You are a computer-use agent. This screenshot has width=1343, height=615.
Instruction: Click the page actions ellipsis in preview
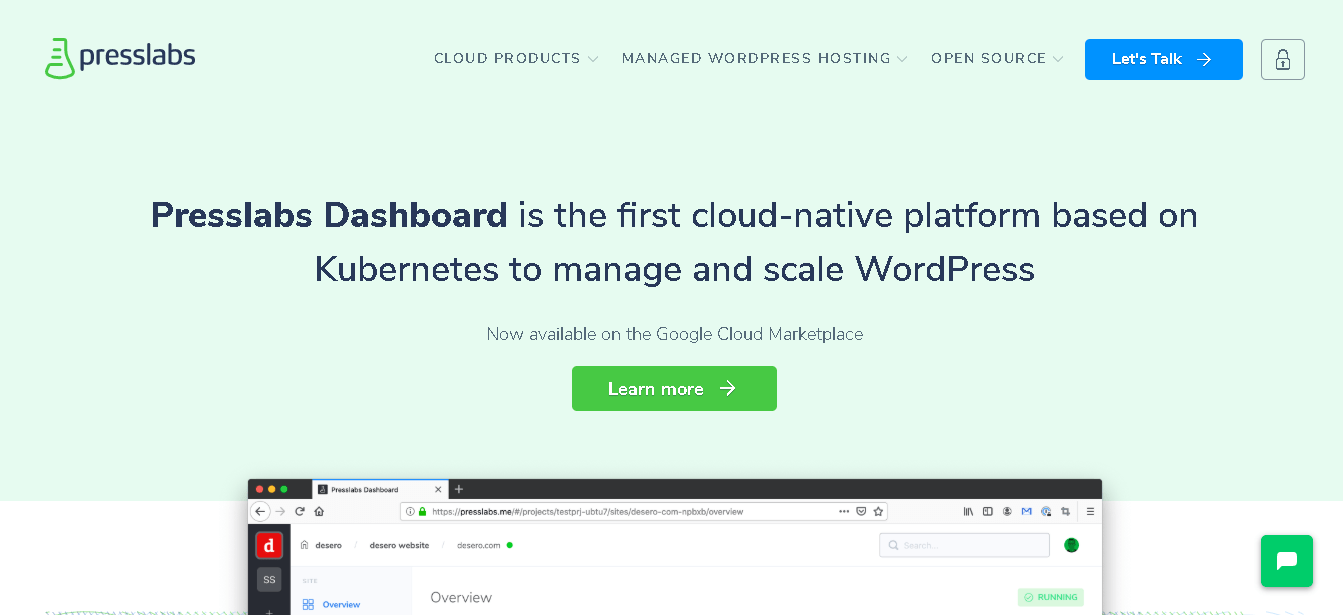844,511
